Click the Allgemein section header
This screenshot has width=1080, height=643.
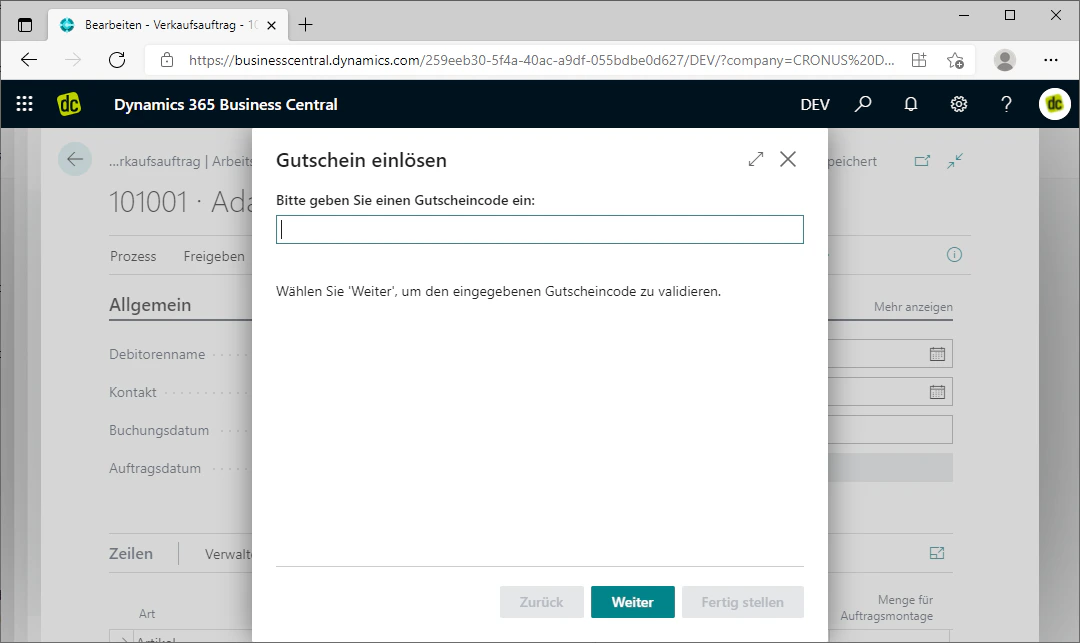tap(150, 305)
